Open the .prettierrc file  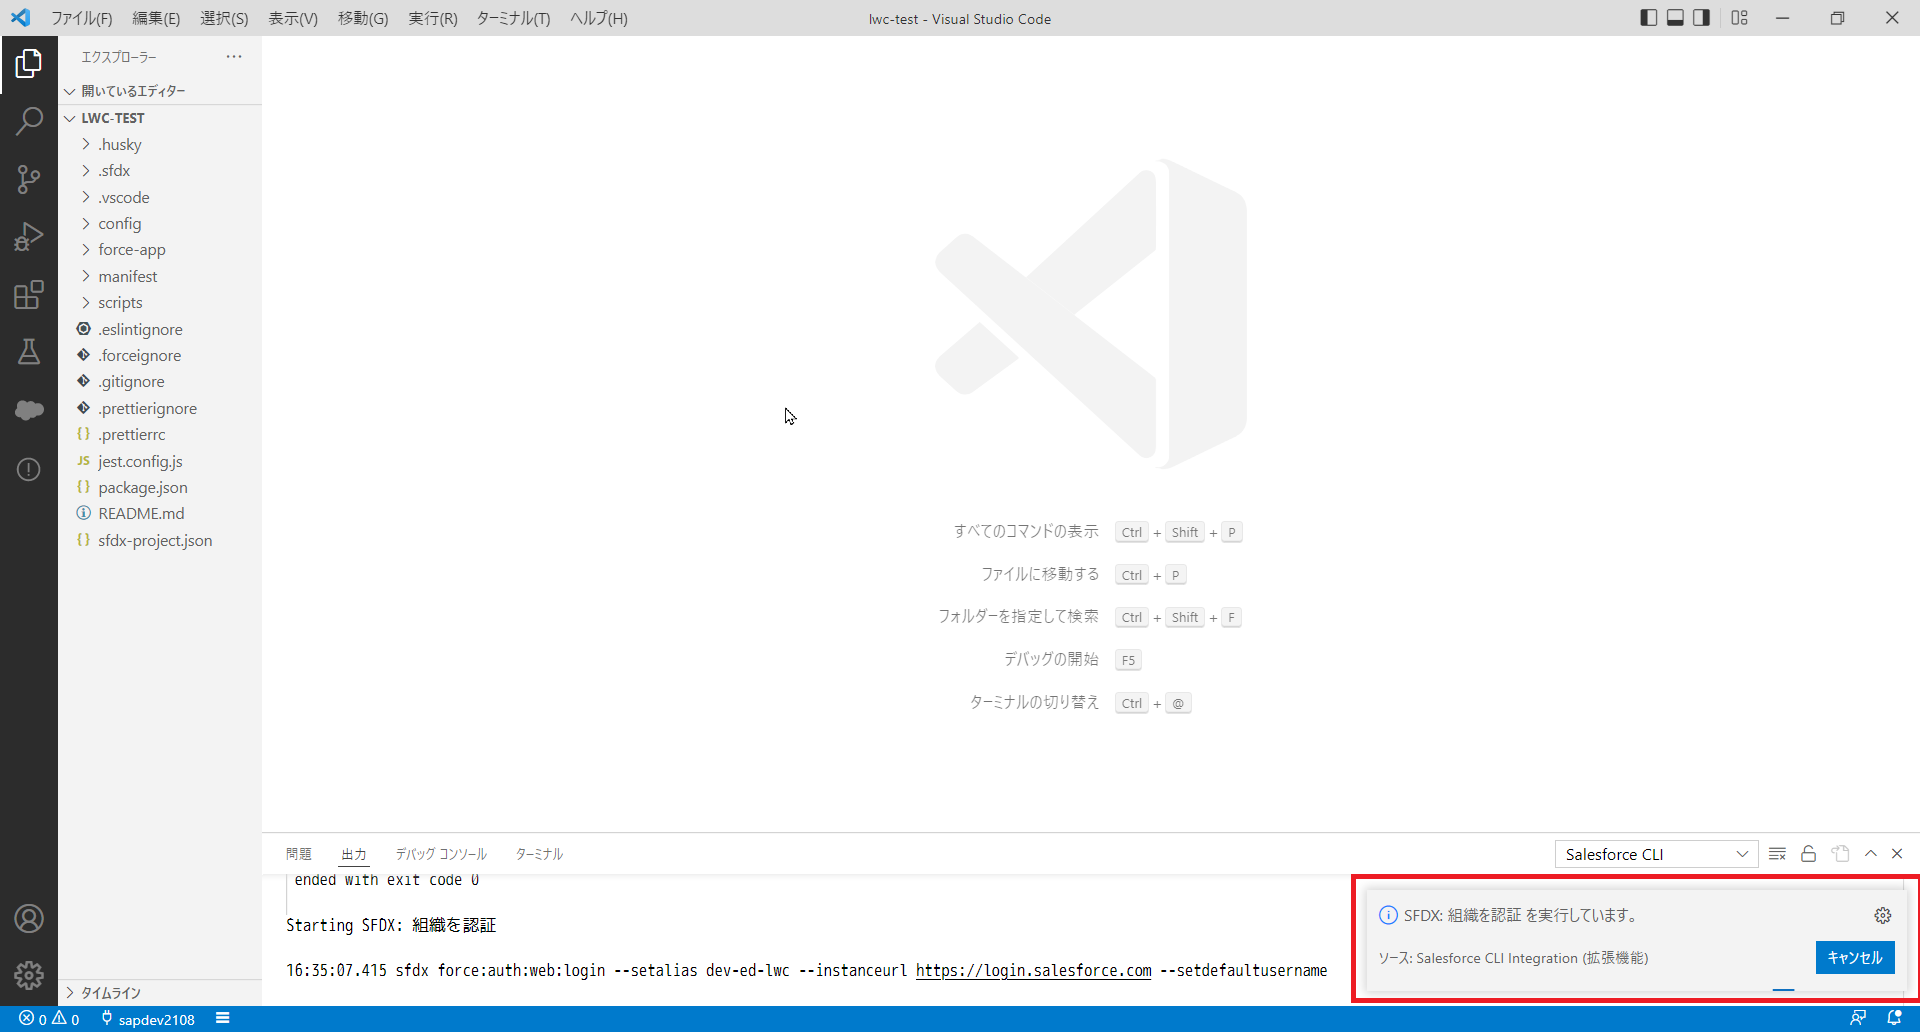click(160, 435)
